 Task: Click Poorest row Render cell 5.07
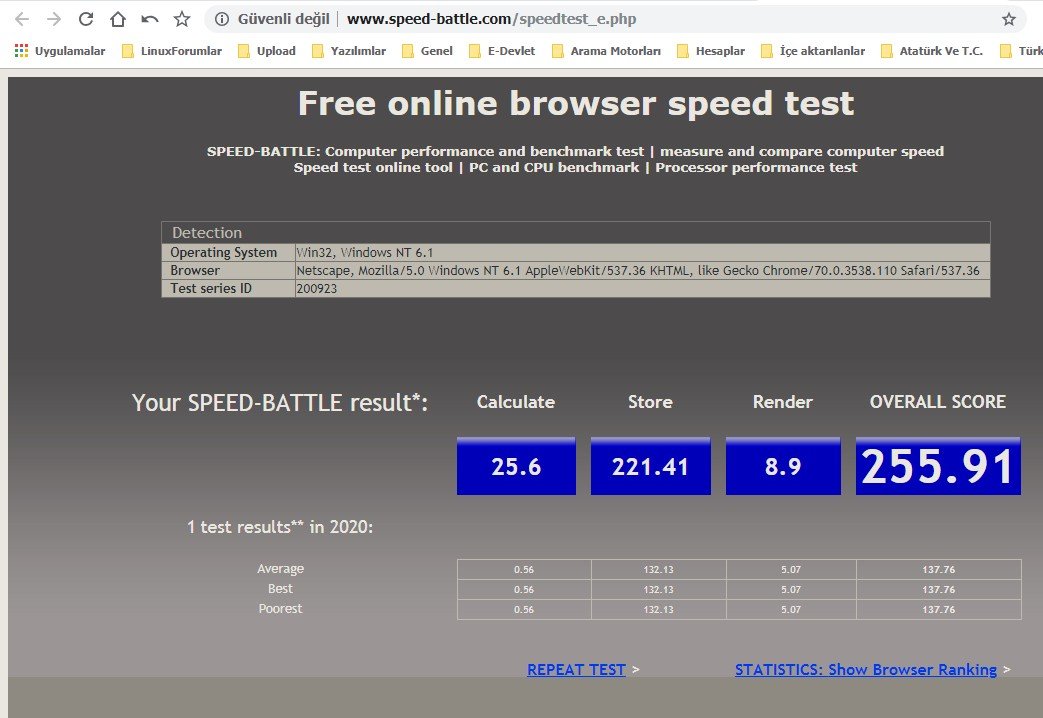[x=791, y=610]
